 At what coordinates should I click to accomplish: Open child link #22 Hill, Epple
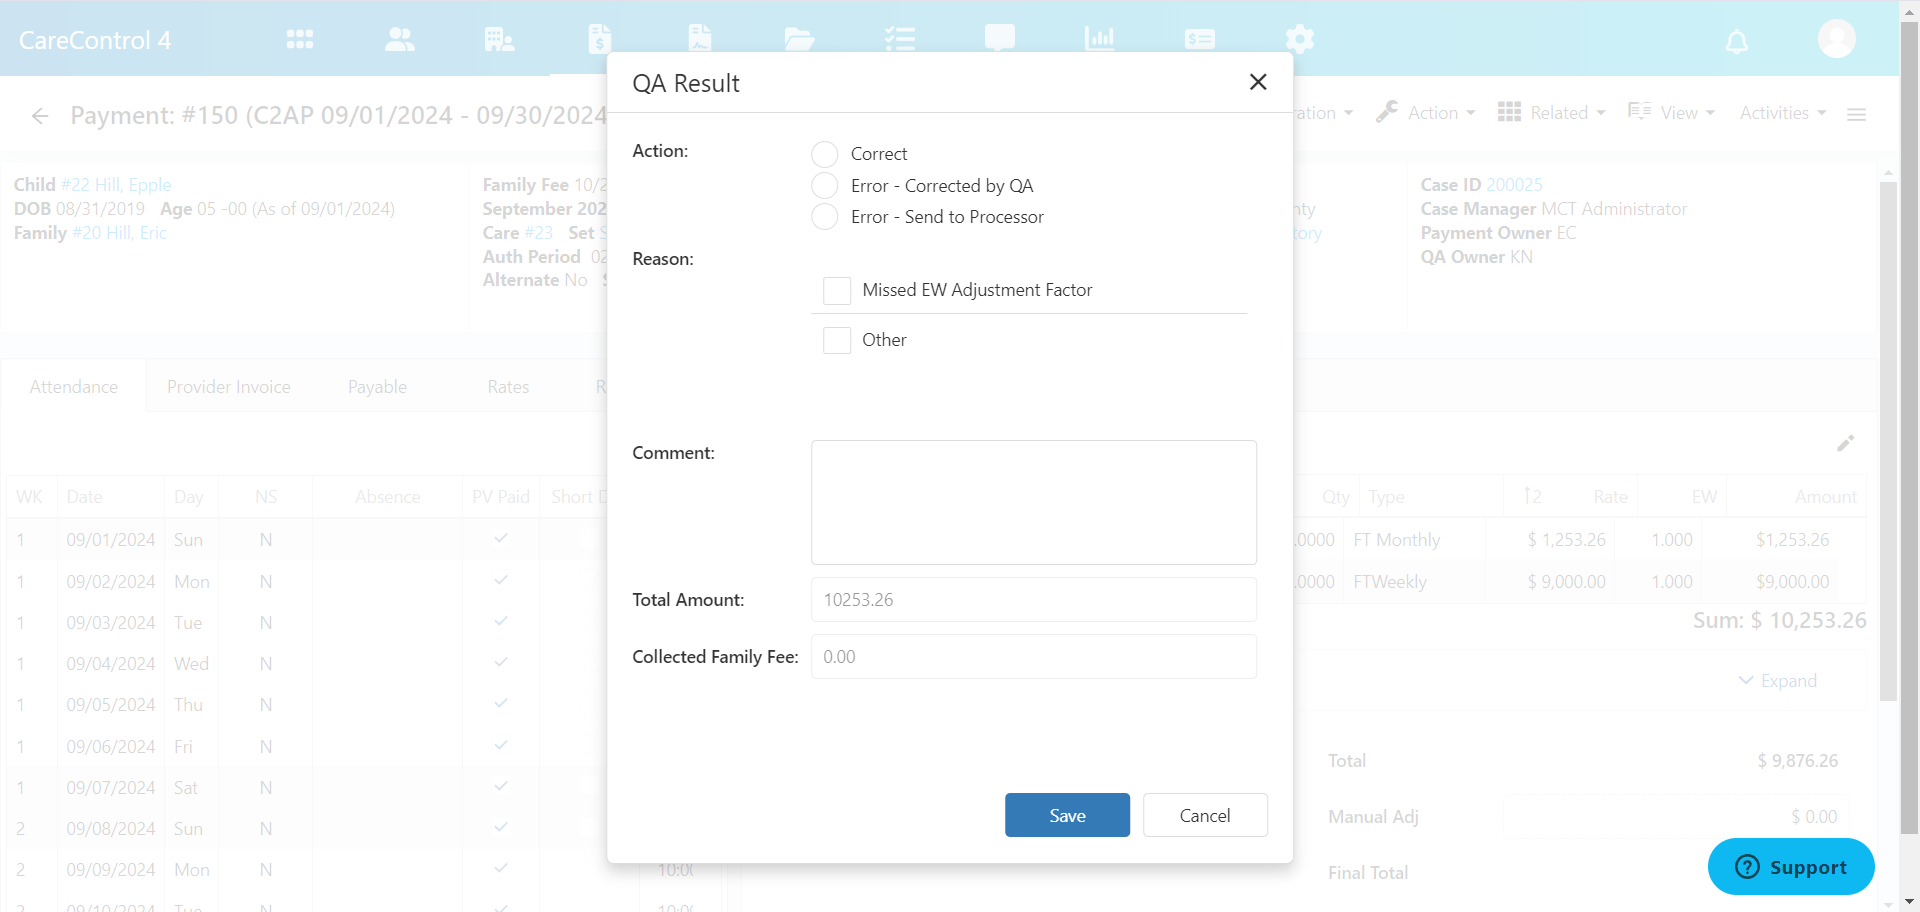pyautogui.click(x=116, y=185)
